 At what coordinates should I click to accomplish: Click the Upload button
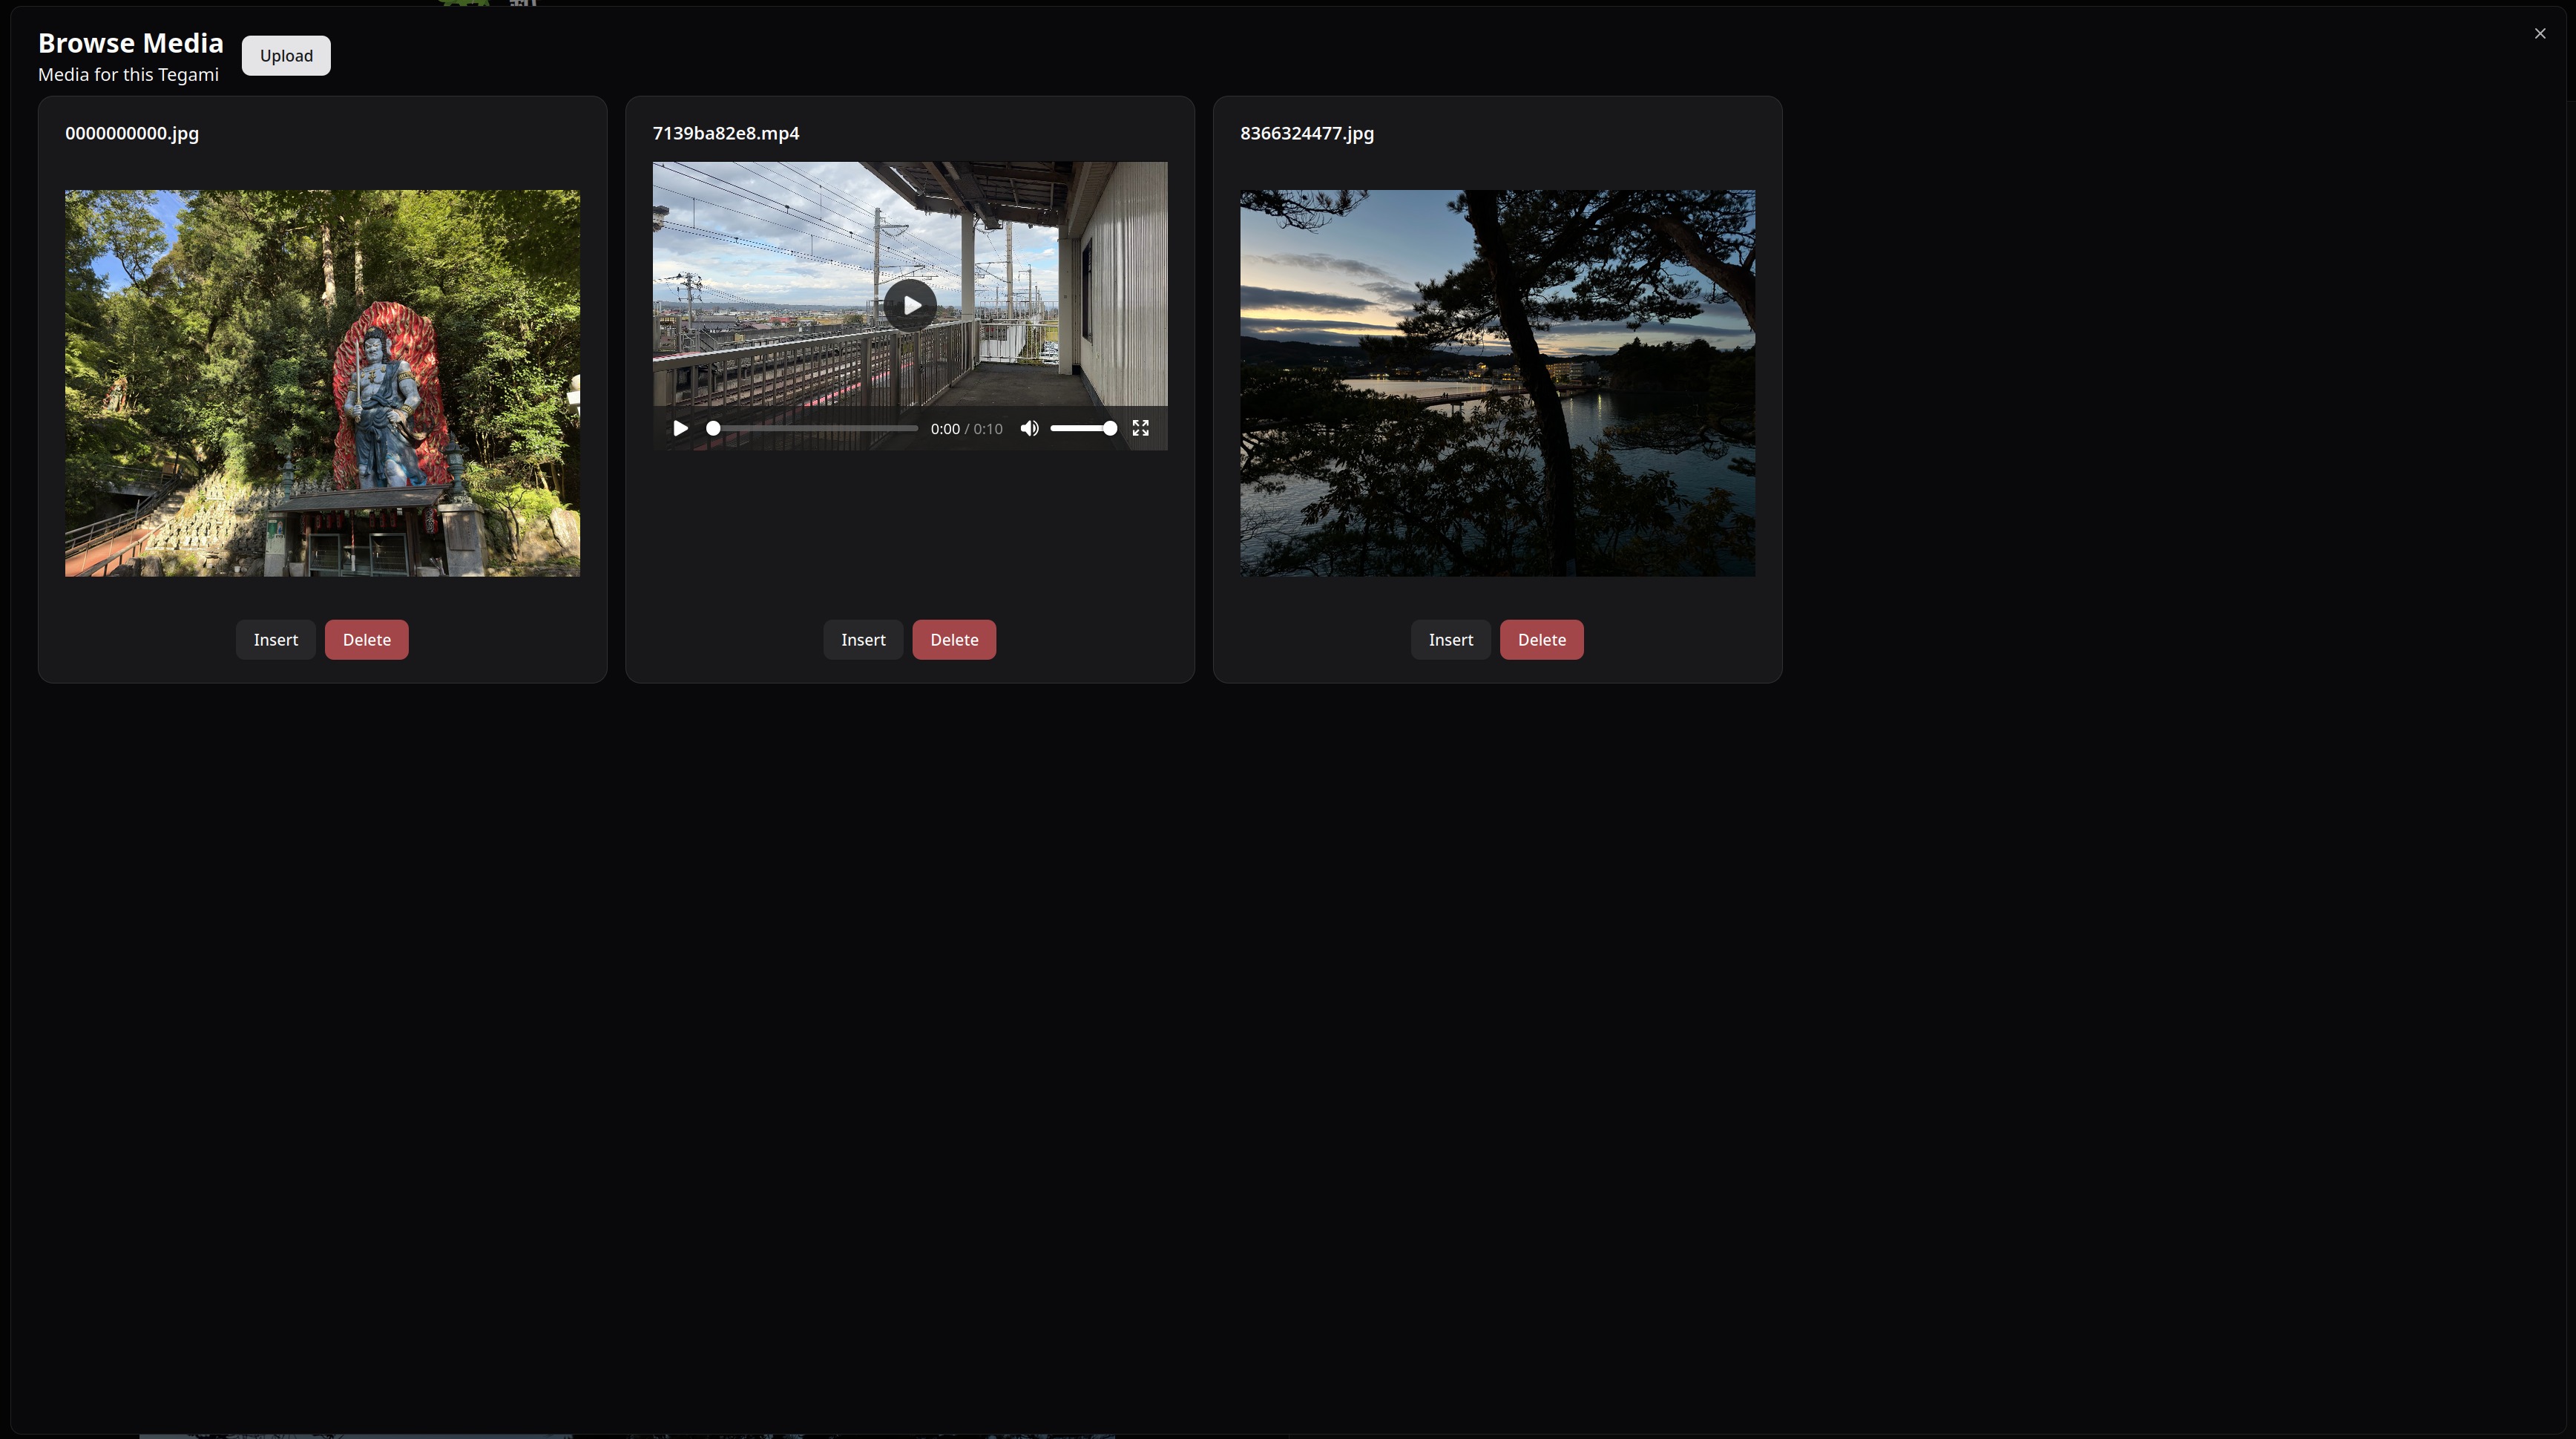[286, 56]
